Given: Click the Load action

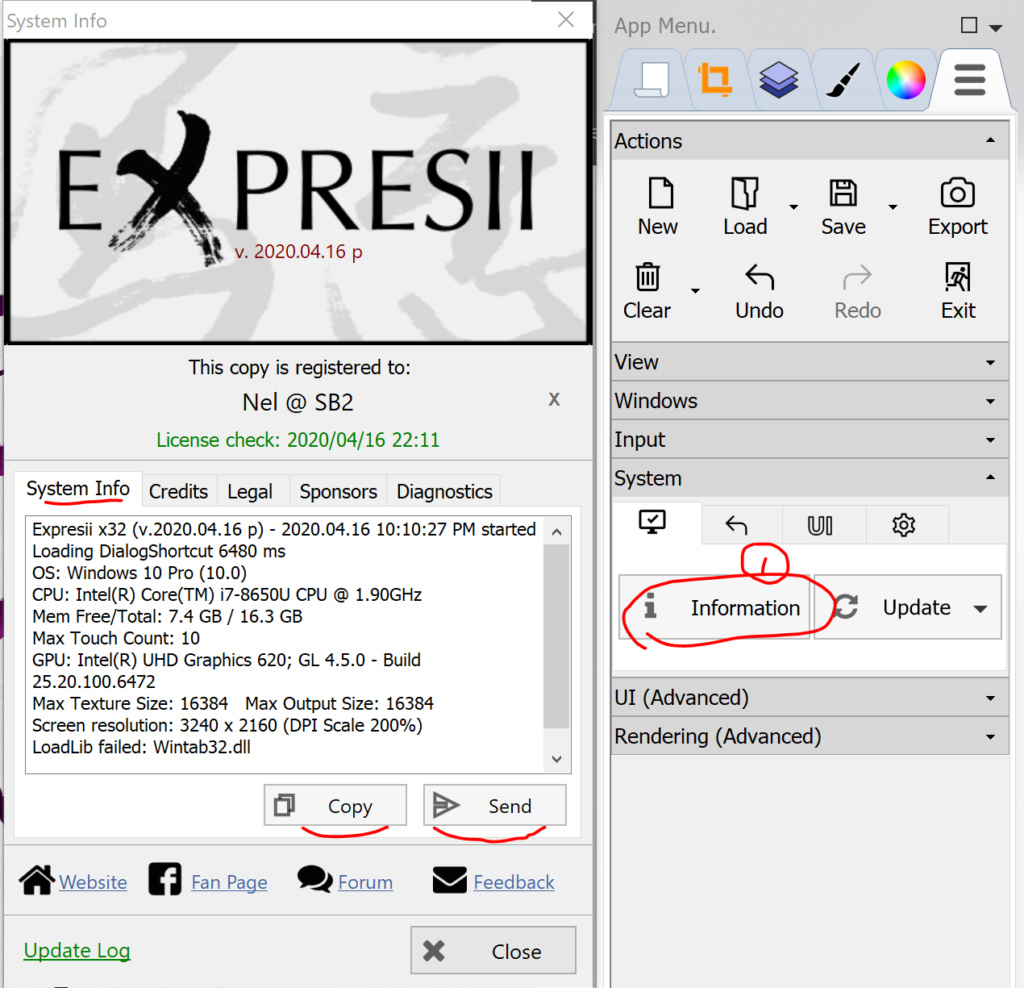Looking at the screenshot, I should 744,206.
